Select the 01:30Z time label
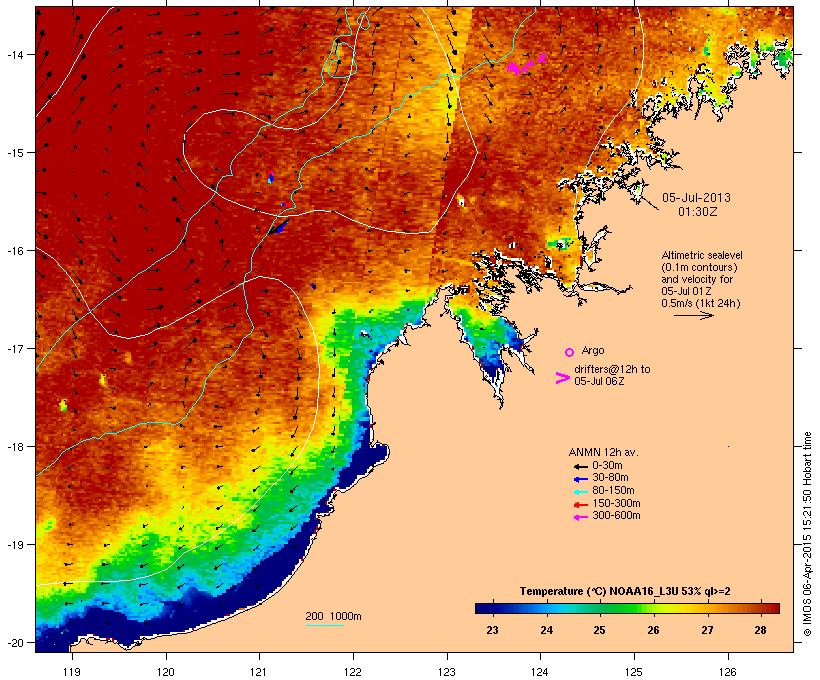This screenshot has height=680, width=820. pyautogui.click(x=697, y=212)
